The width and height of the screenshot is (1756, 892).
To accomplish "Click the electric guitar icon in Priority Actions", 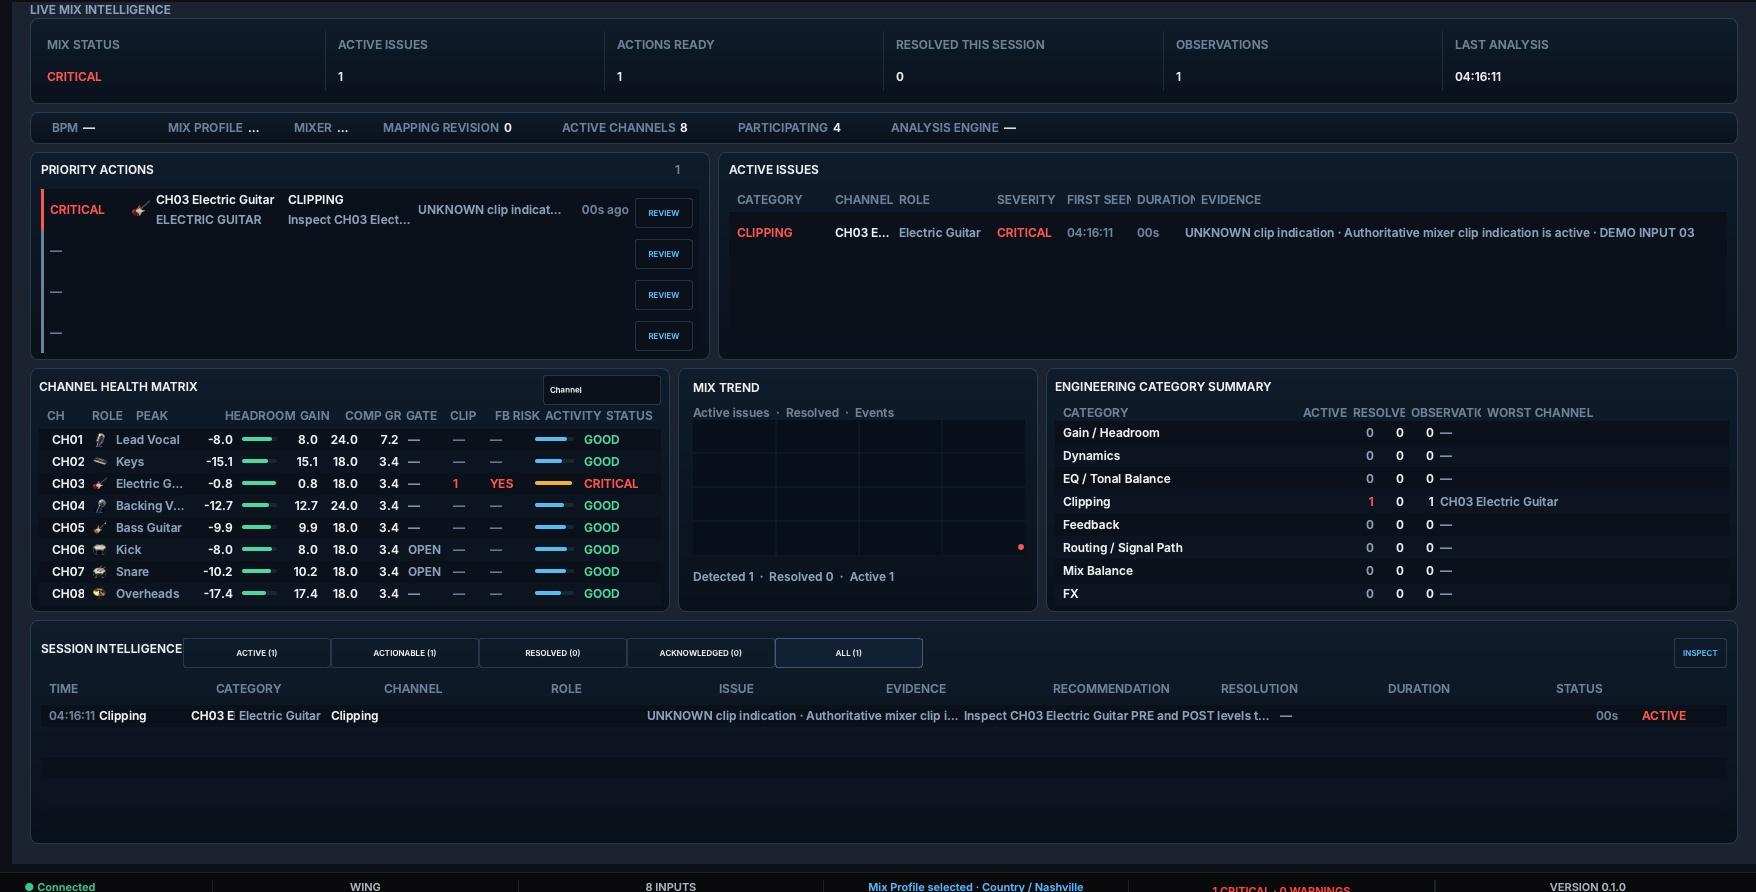I will click(x=140, y=209).
